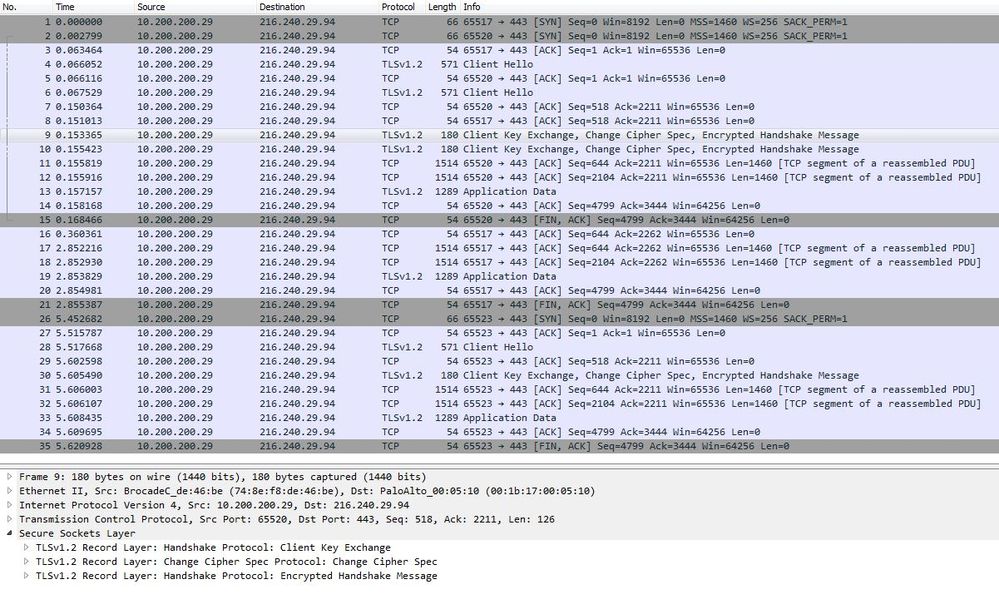The width and height of the screenshot is (999, 605).
Task: Select packet 14 ACK at time 0.158168
Action: [x=500, y=206]
